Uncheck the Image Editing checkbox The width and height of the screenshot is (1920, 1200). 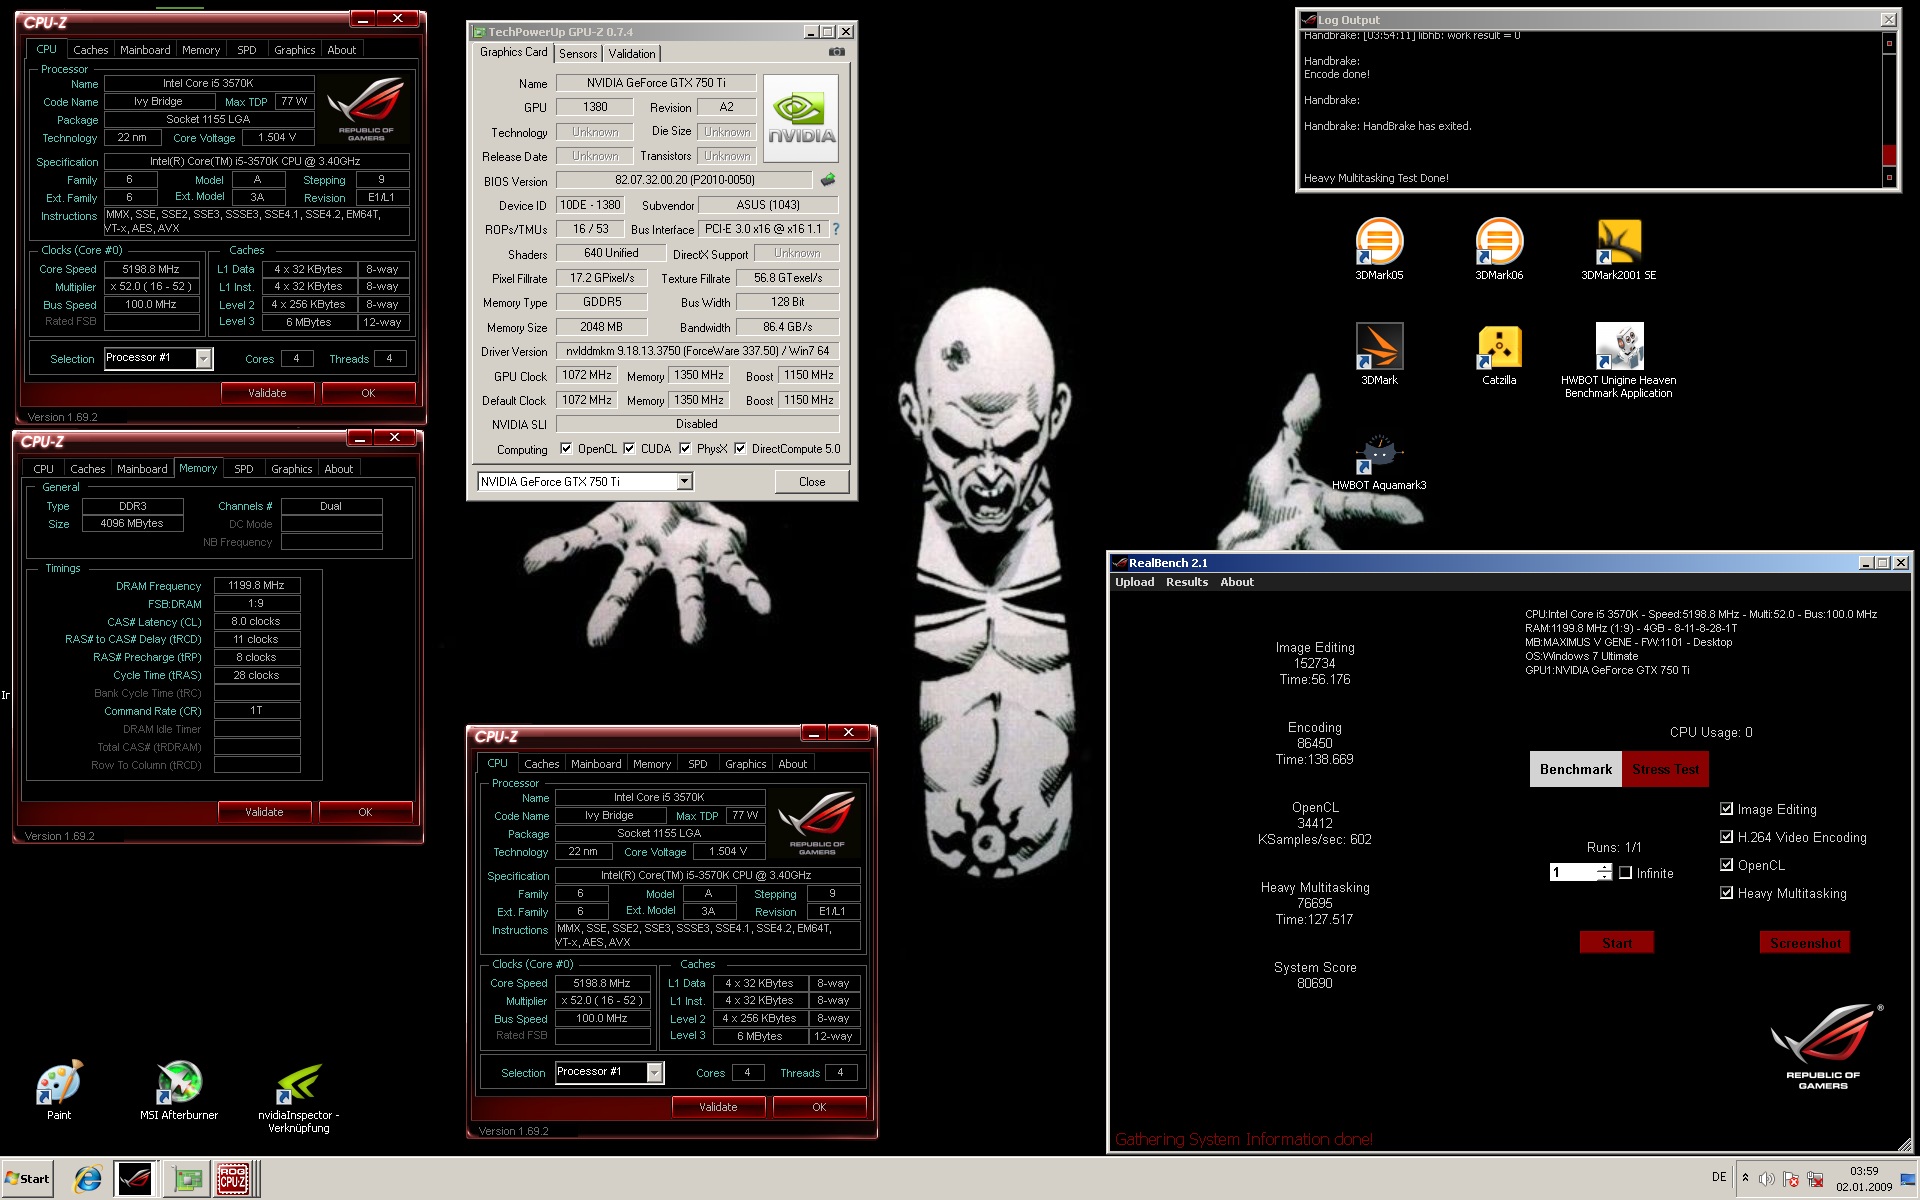[1726, 809]
